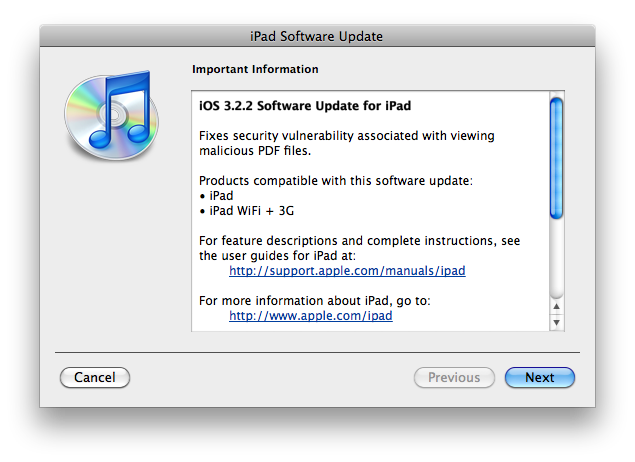The height and width of the screenshot is (462, 635).
Task: Click the Cancel button
Action: pos(95,377)
